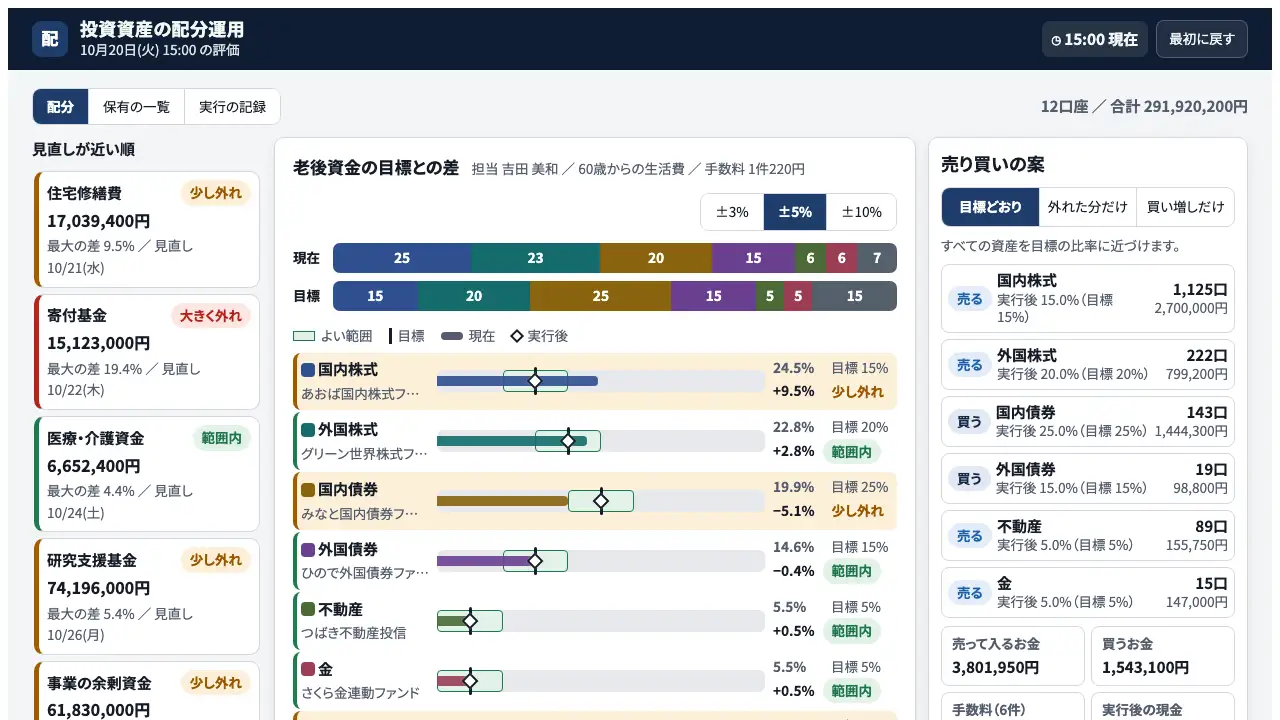This screenshot has width=1280, height=720.
Task: Click 売る tag for 外国株式 trade
Action: click(970, 365)
